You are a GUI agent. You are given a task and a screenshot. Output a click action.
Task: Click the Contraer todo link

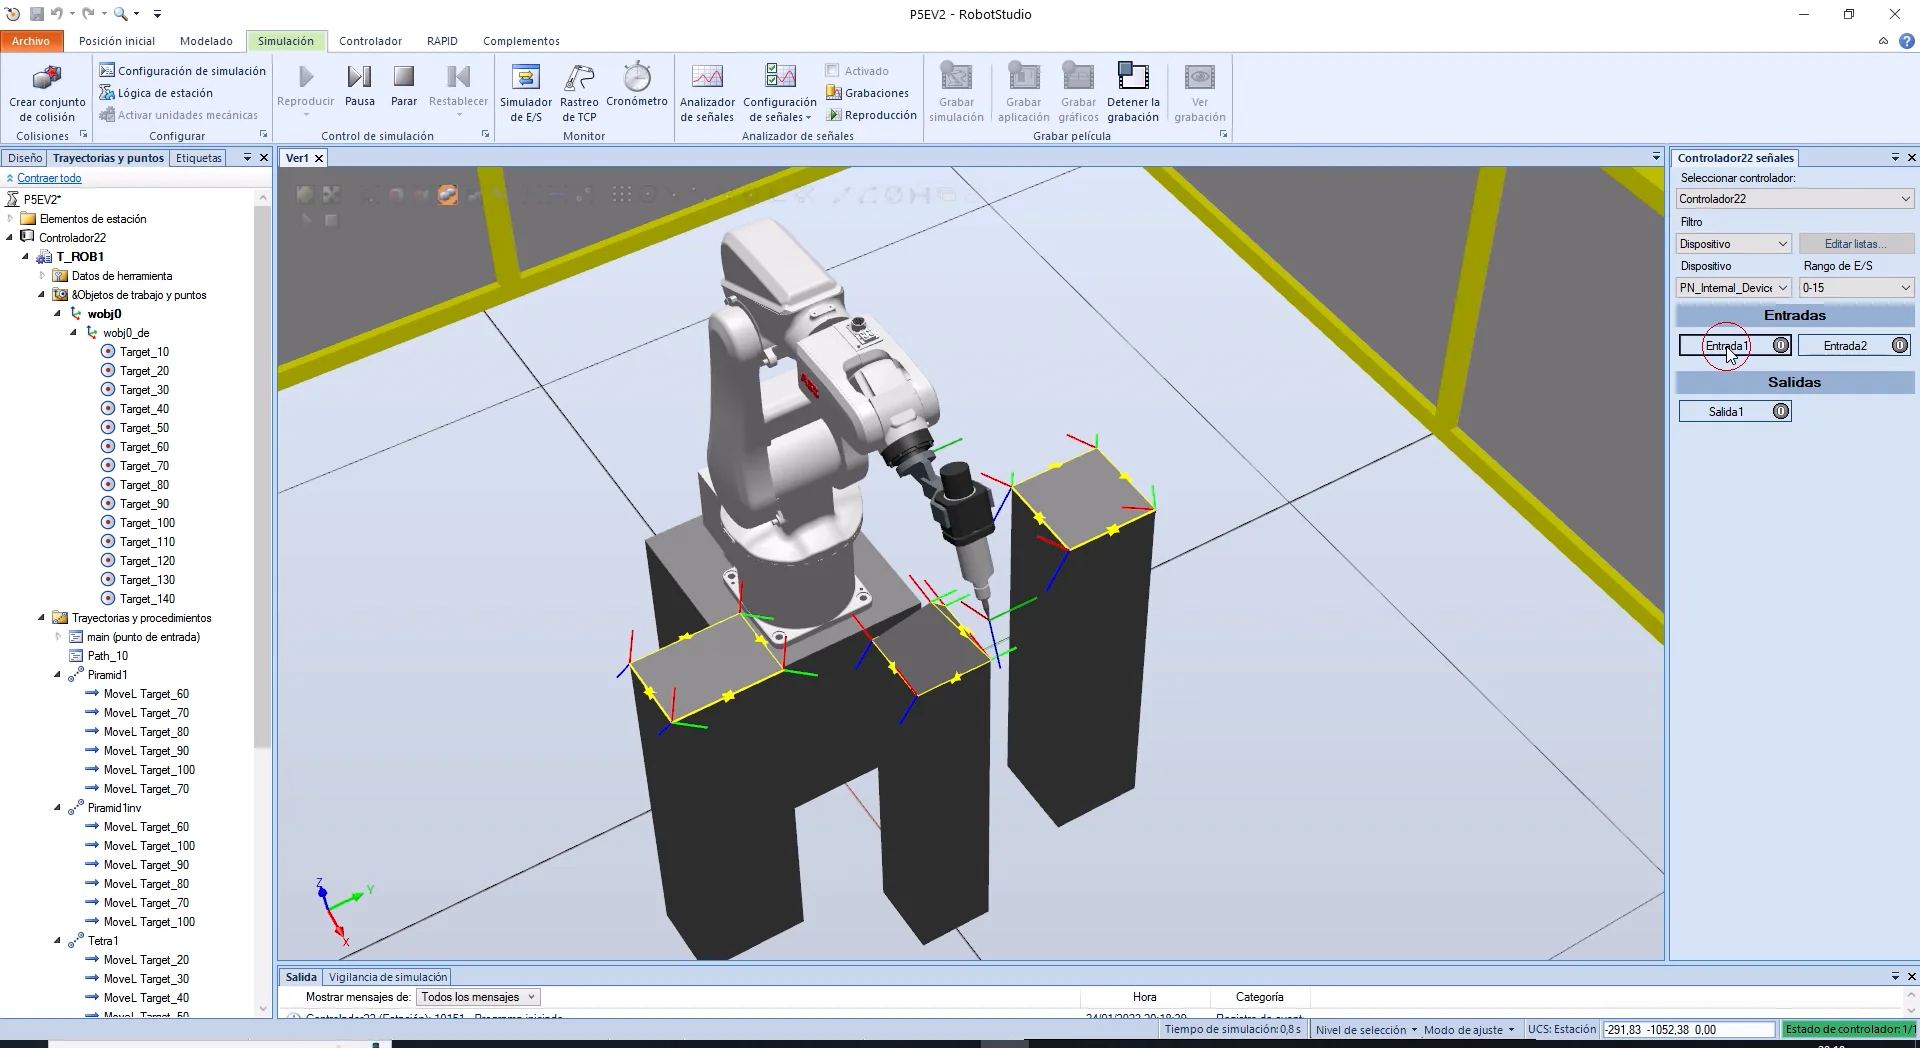click(49, 178)
